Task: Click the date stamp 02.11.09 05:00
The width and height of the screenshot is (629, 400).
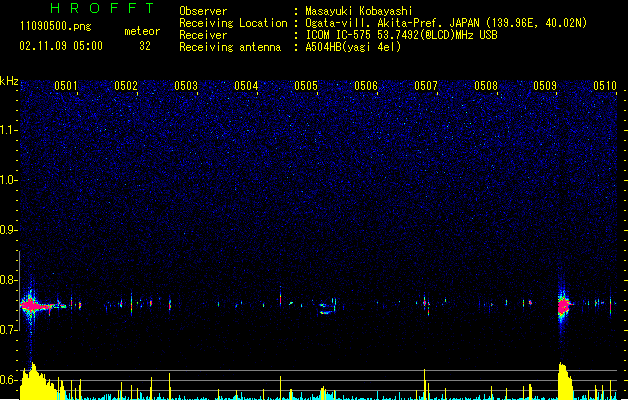Action: 61,46
